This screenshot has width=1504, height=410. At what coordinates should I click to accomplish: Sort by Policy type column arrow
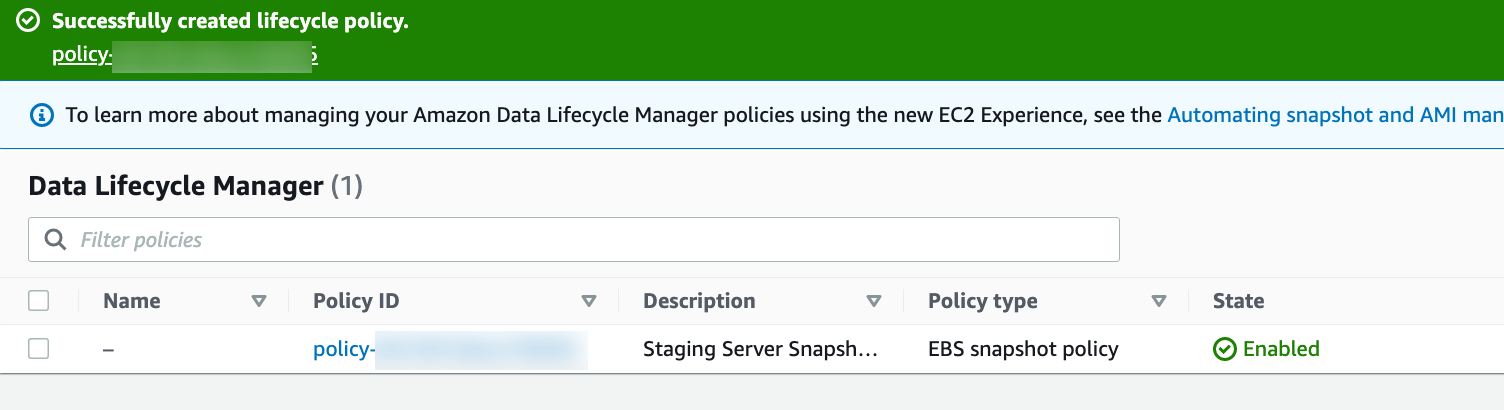[1159, 301]
